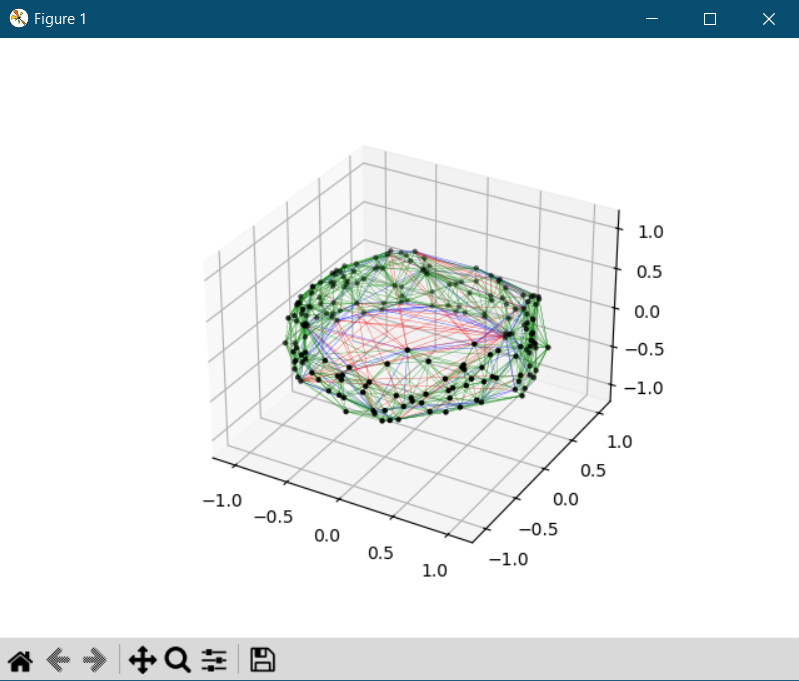799x681 pixels.
Task: Reset the plot to original Home view
Action: (20, 661)
